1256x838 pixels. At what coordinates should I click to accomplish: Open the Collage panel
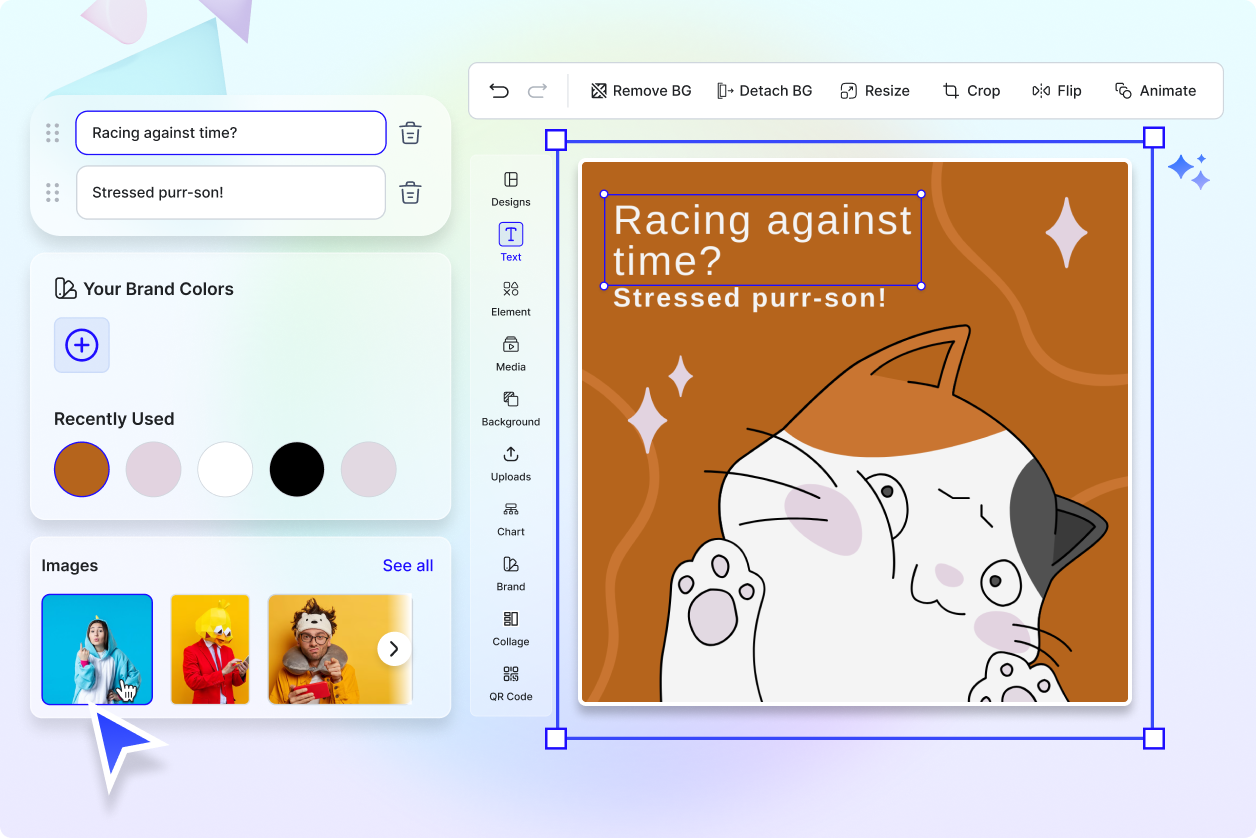coord(510,627)
